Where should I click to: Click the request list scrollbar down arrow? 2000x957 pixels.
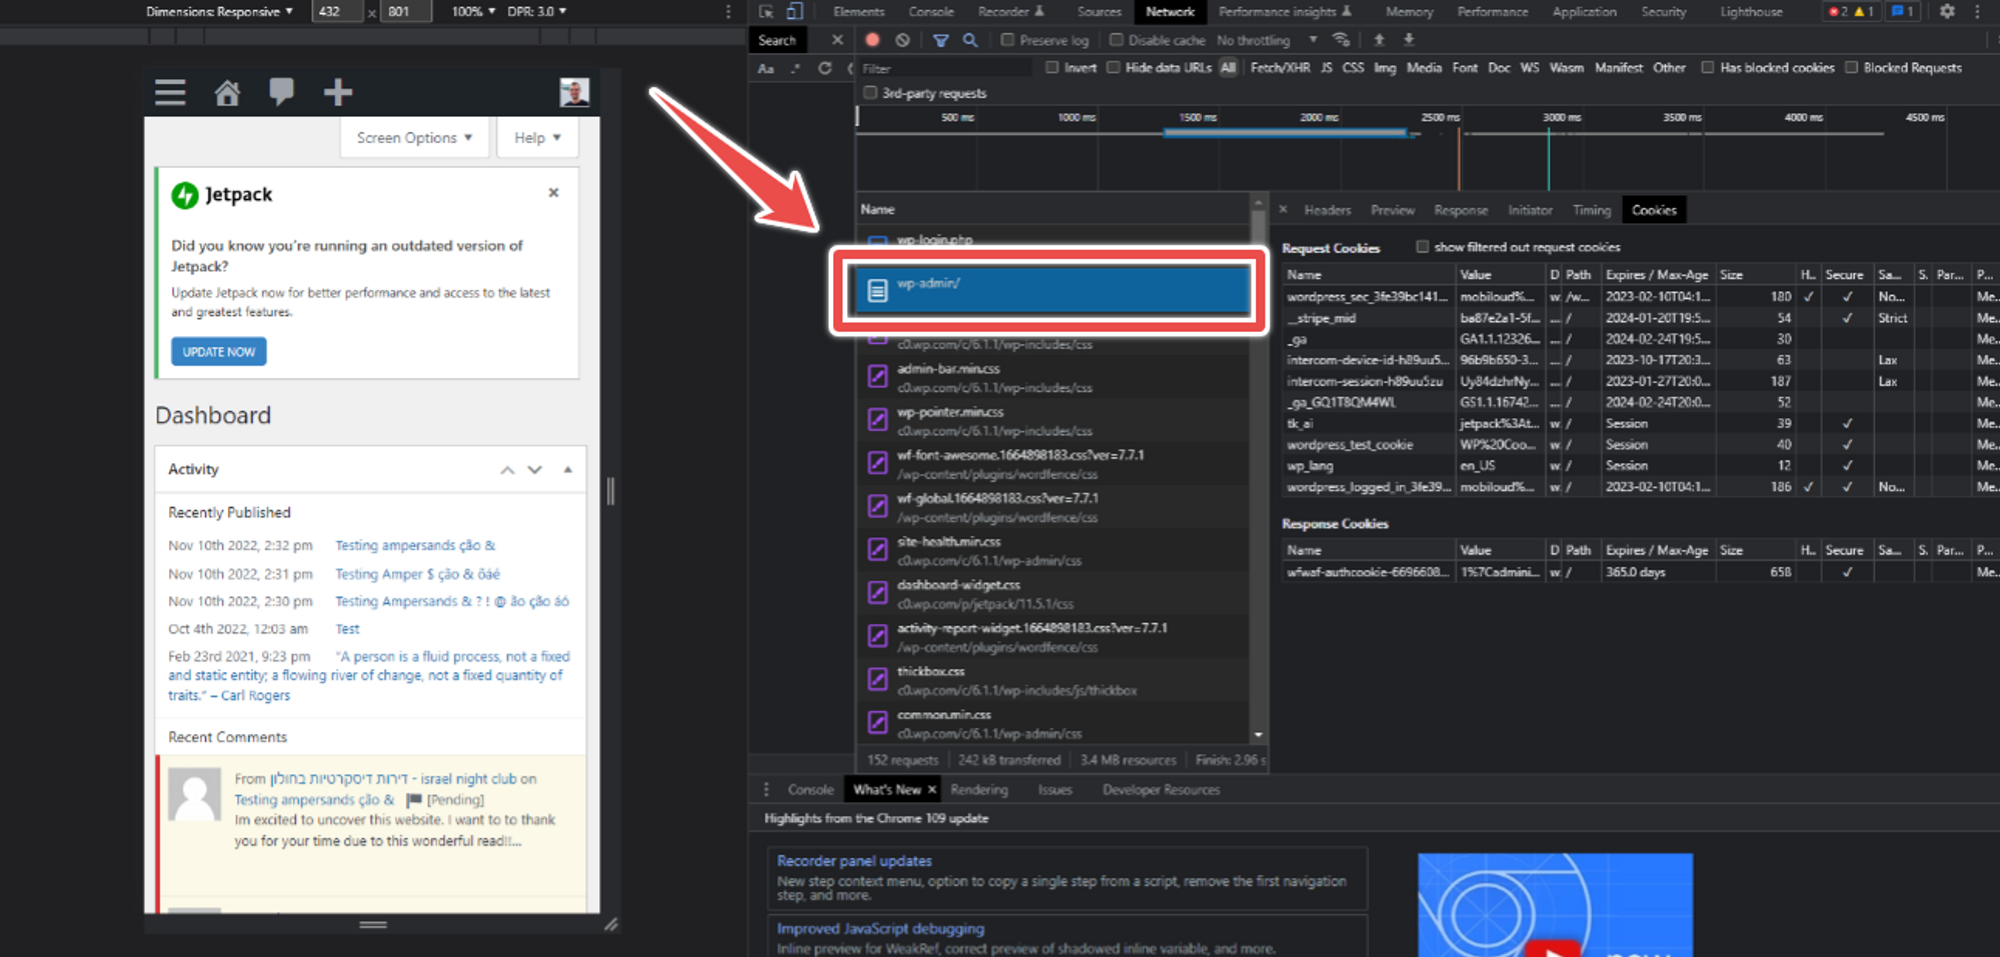tap(1258, 735)
